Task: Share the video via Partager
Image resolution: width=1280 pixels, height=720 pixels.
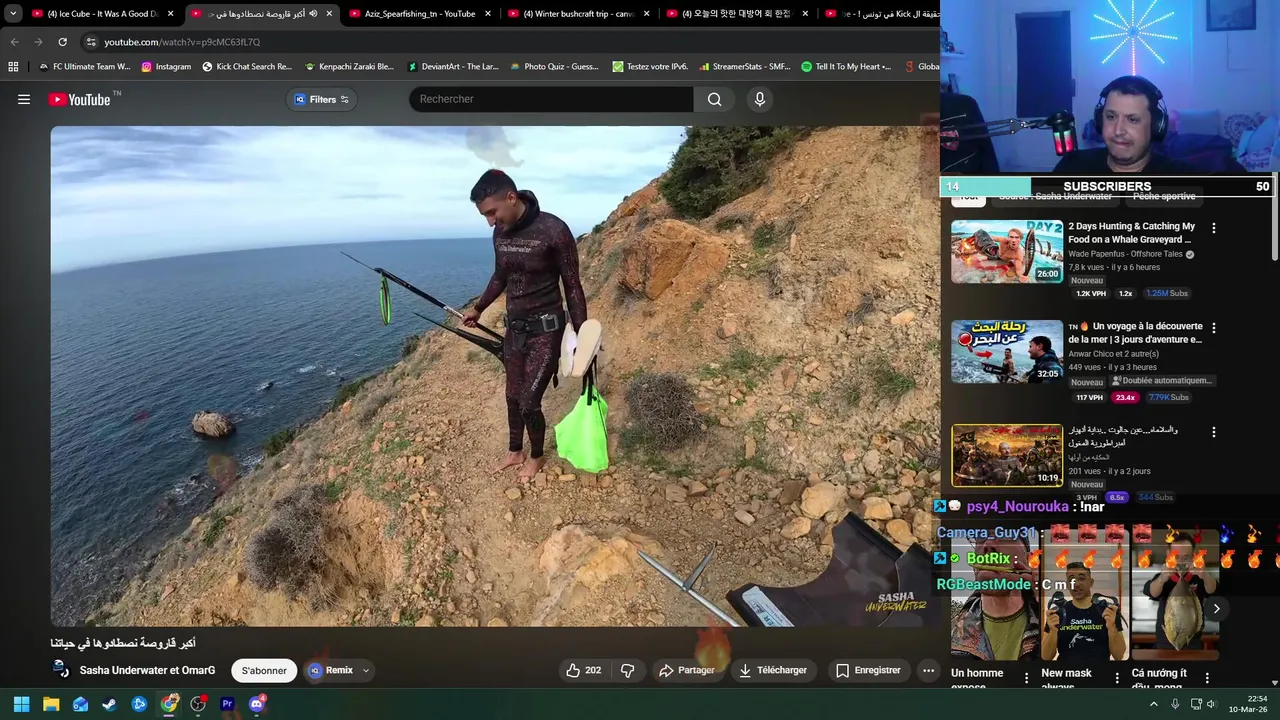Action: point(687,671)
